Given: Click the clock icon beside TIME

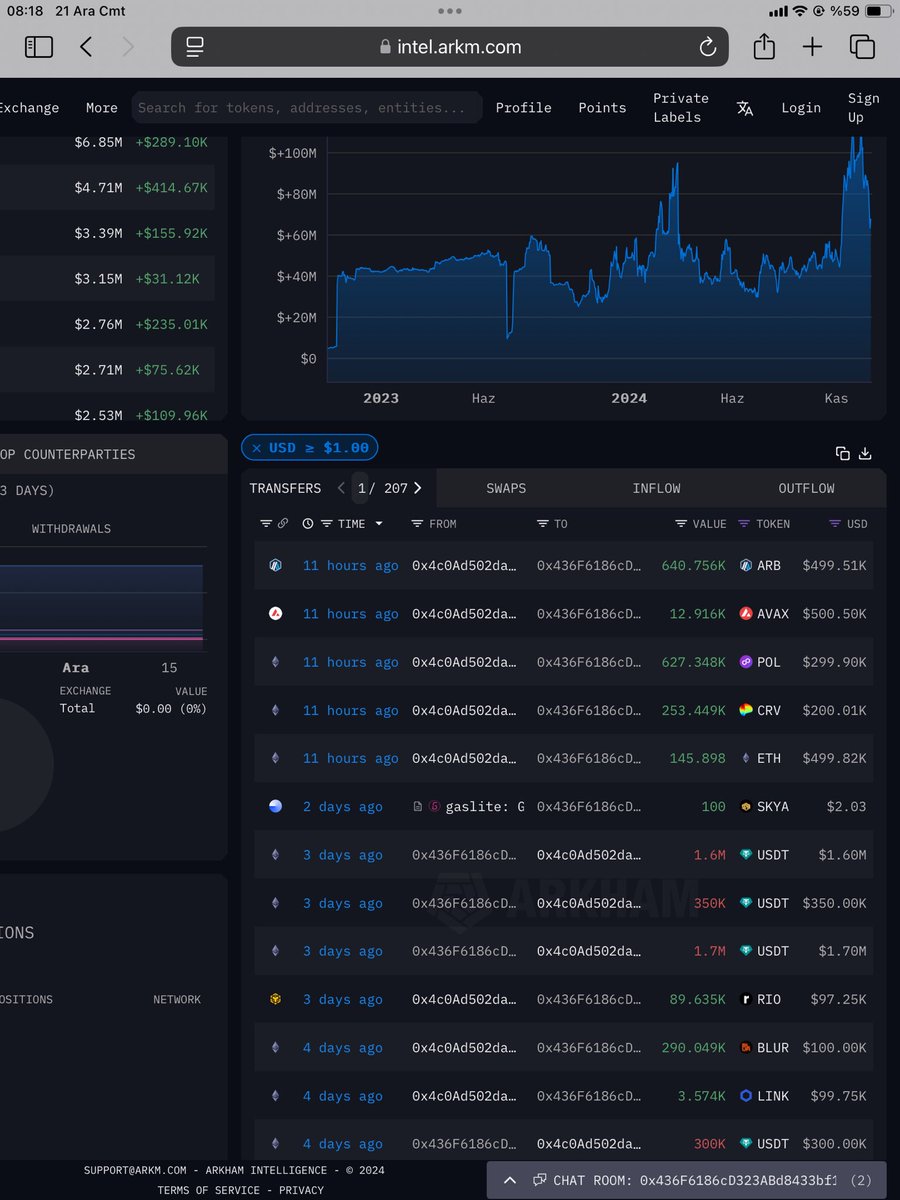Looking at the screenshot, I should click(308, 523).
